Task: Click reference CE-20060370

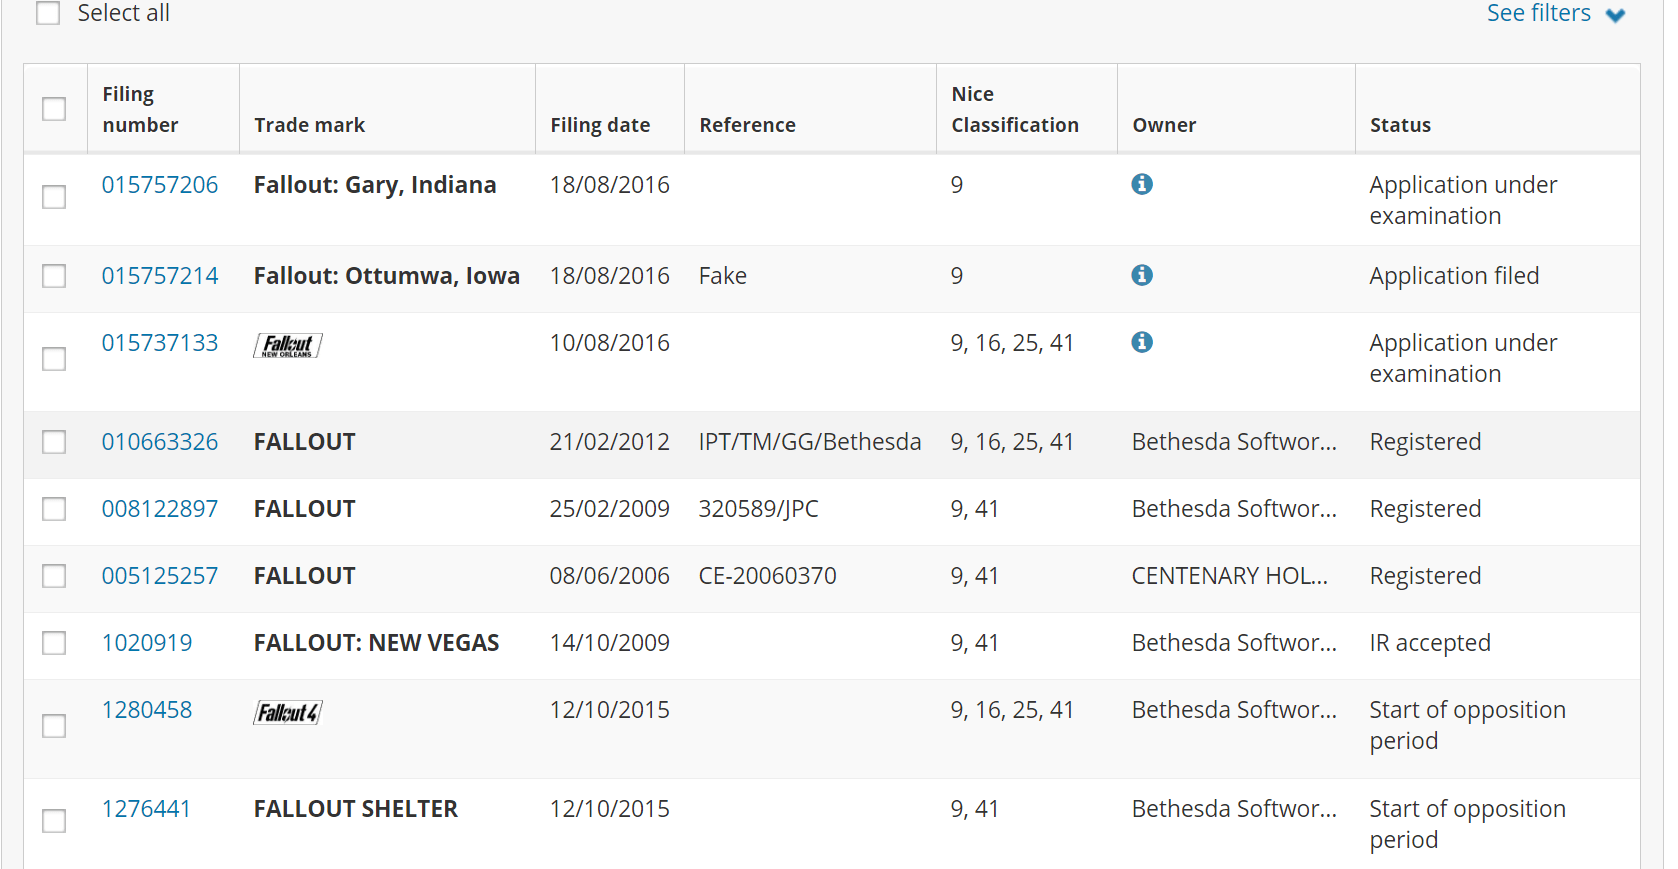Action: point(767,576)
